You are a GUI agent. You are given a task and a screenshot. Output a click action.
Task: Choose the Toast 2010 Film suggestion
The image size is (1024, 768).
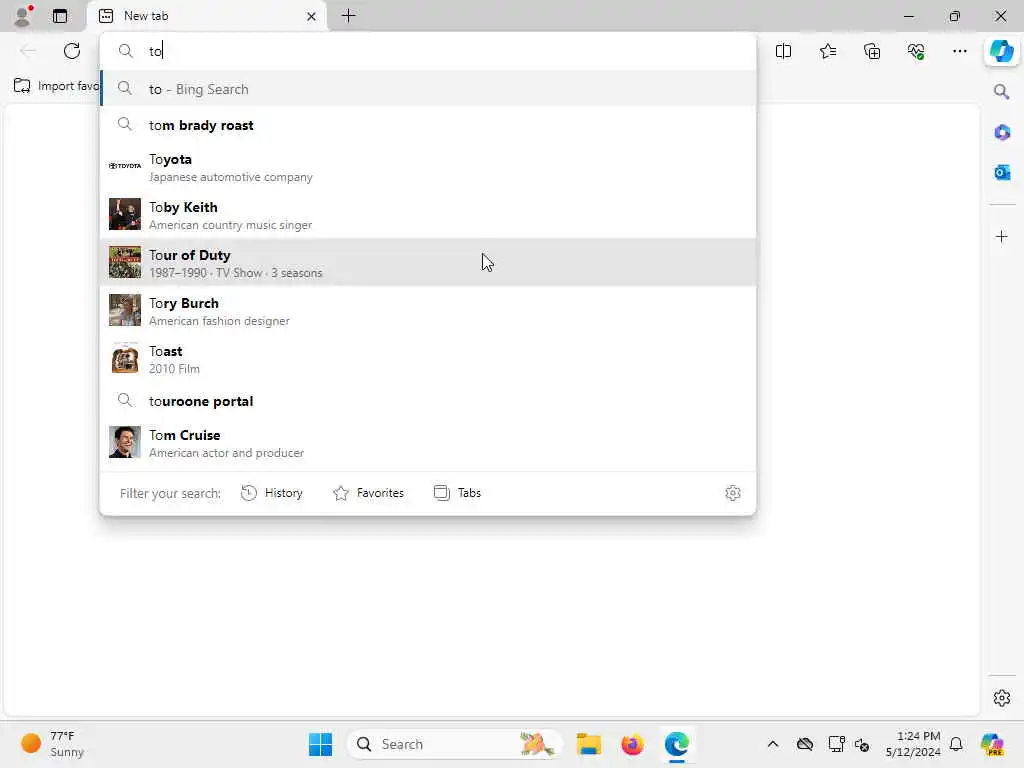(428, 359)
